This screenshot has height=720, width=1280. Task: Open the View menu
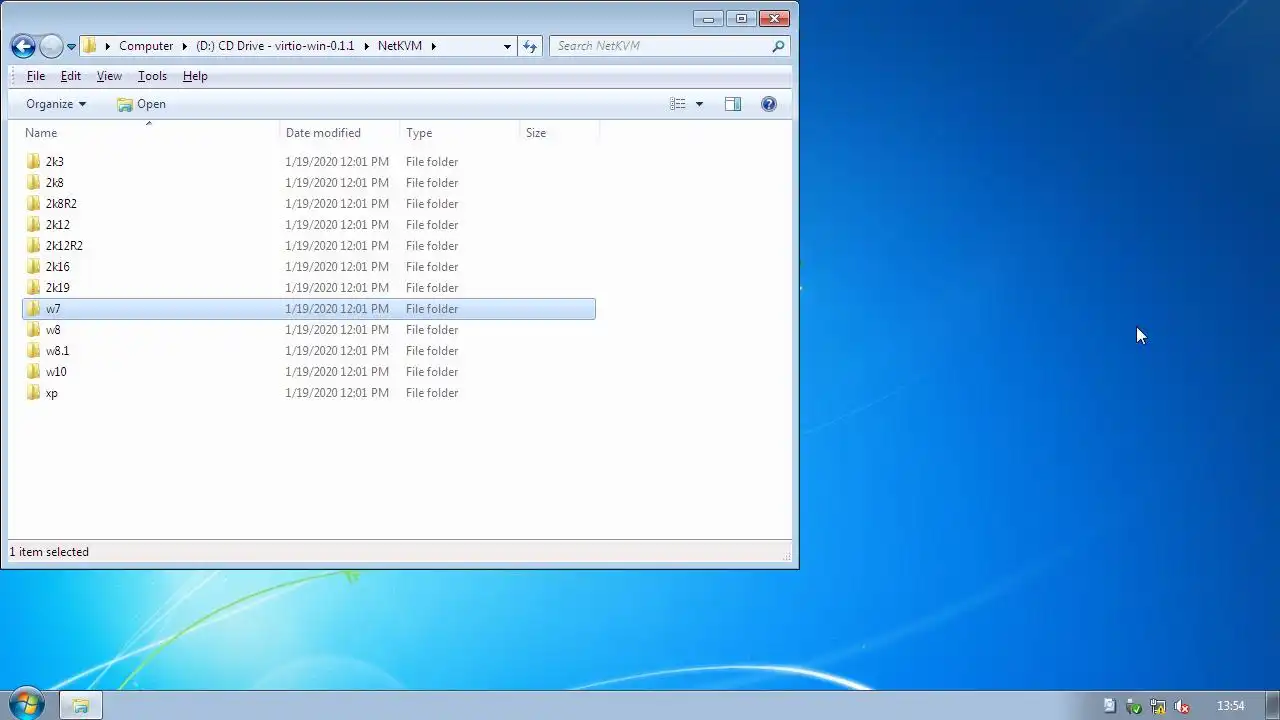109,76
